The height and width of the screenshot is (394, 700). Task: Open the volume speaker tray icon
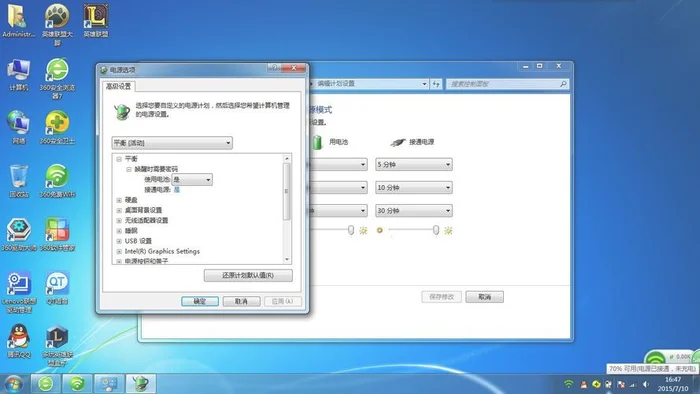point(646,384)
